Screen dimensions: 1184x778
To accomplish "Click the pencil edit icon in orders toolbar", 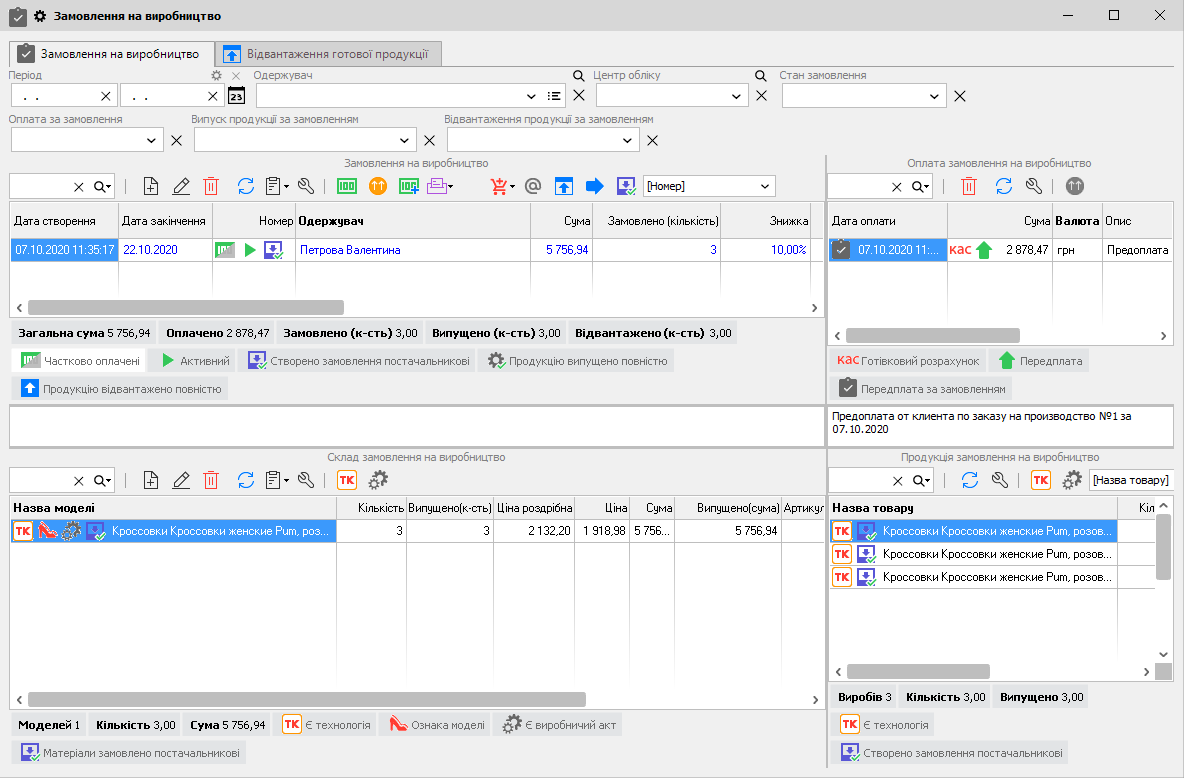I will pyautogui.click(x=181, y=186).
